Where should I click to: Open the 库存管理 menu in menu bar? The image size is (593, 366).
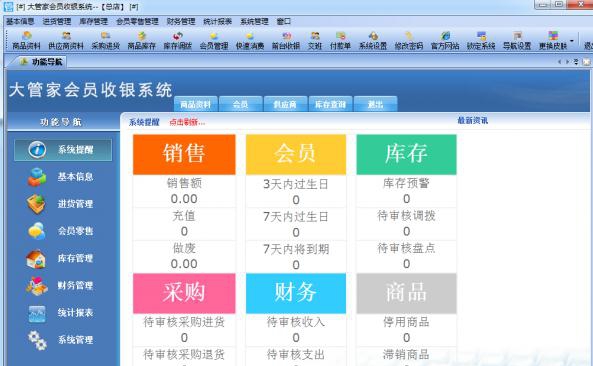click(93, 22)
